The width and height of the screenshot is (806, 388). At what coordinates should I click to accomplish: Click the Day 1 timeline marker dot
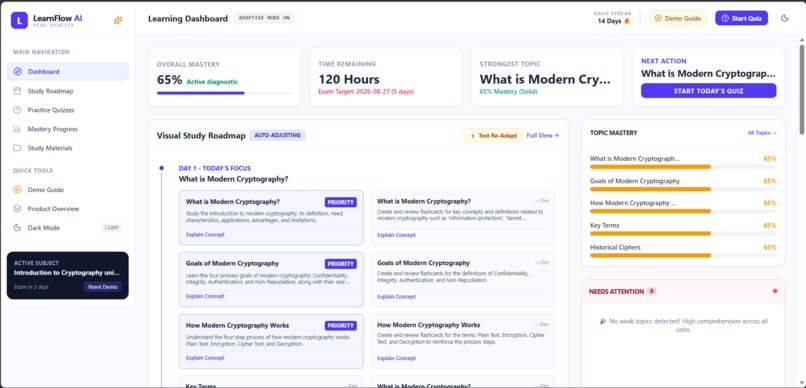(x=161, y=168)
